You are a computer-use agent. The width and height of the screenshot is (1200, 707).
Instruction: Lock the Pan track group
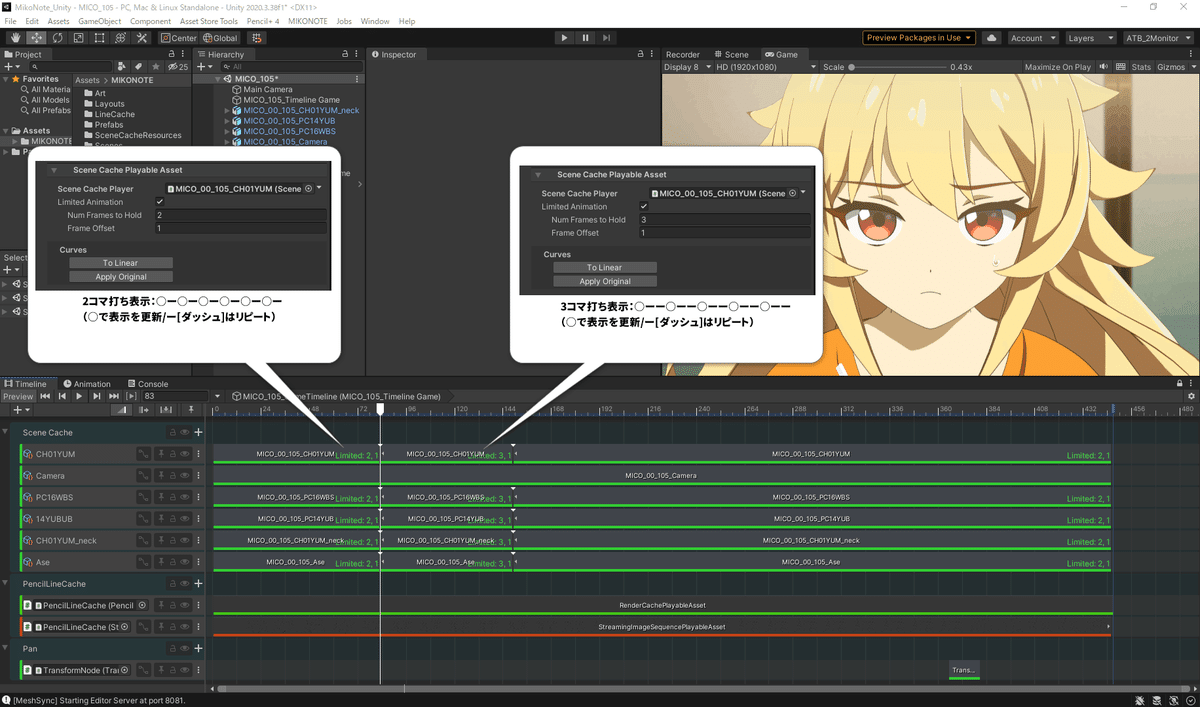pyautogui.click(x=172, y=648)
